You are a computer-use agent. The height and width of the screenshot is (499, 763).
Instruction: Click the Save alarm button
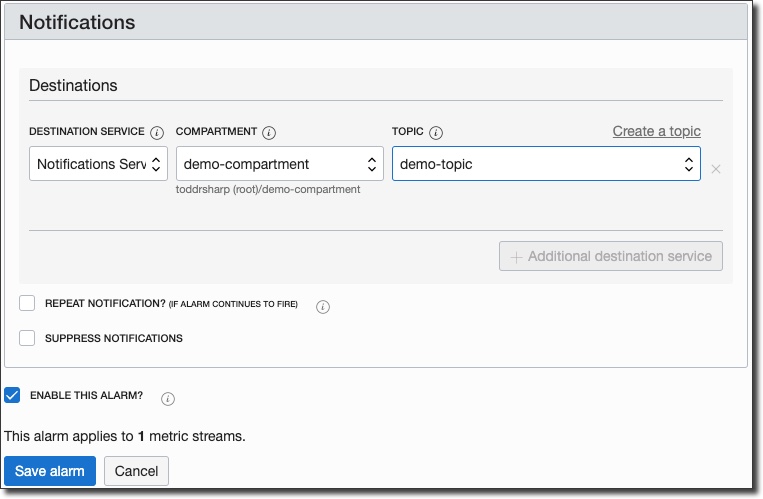click(x=50, y=471)
